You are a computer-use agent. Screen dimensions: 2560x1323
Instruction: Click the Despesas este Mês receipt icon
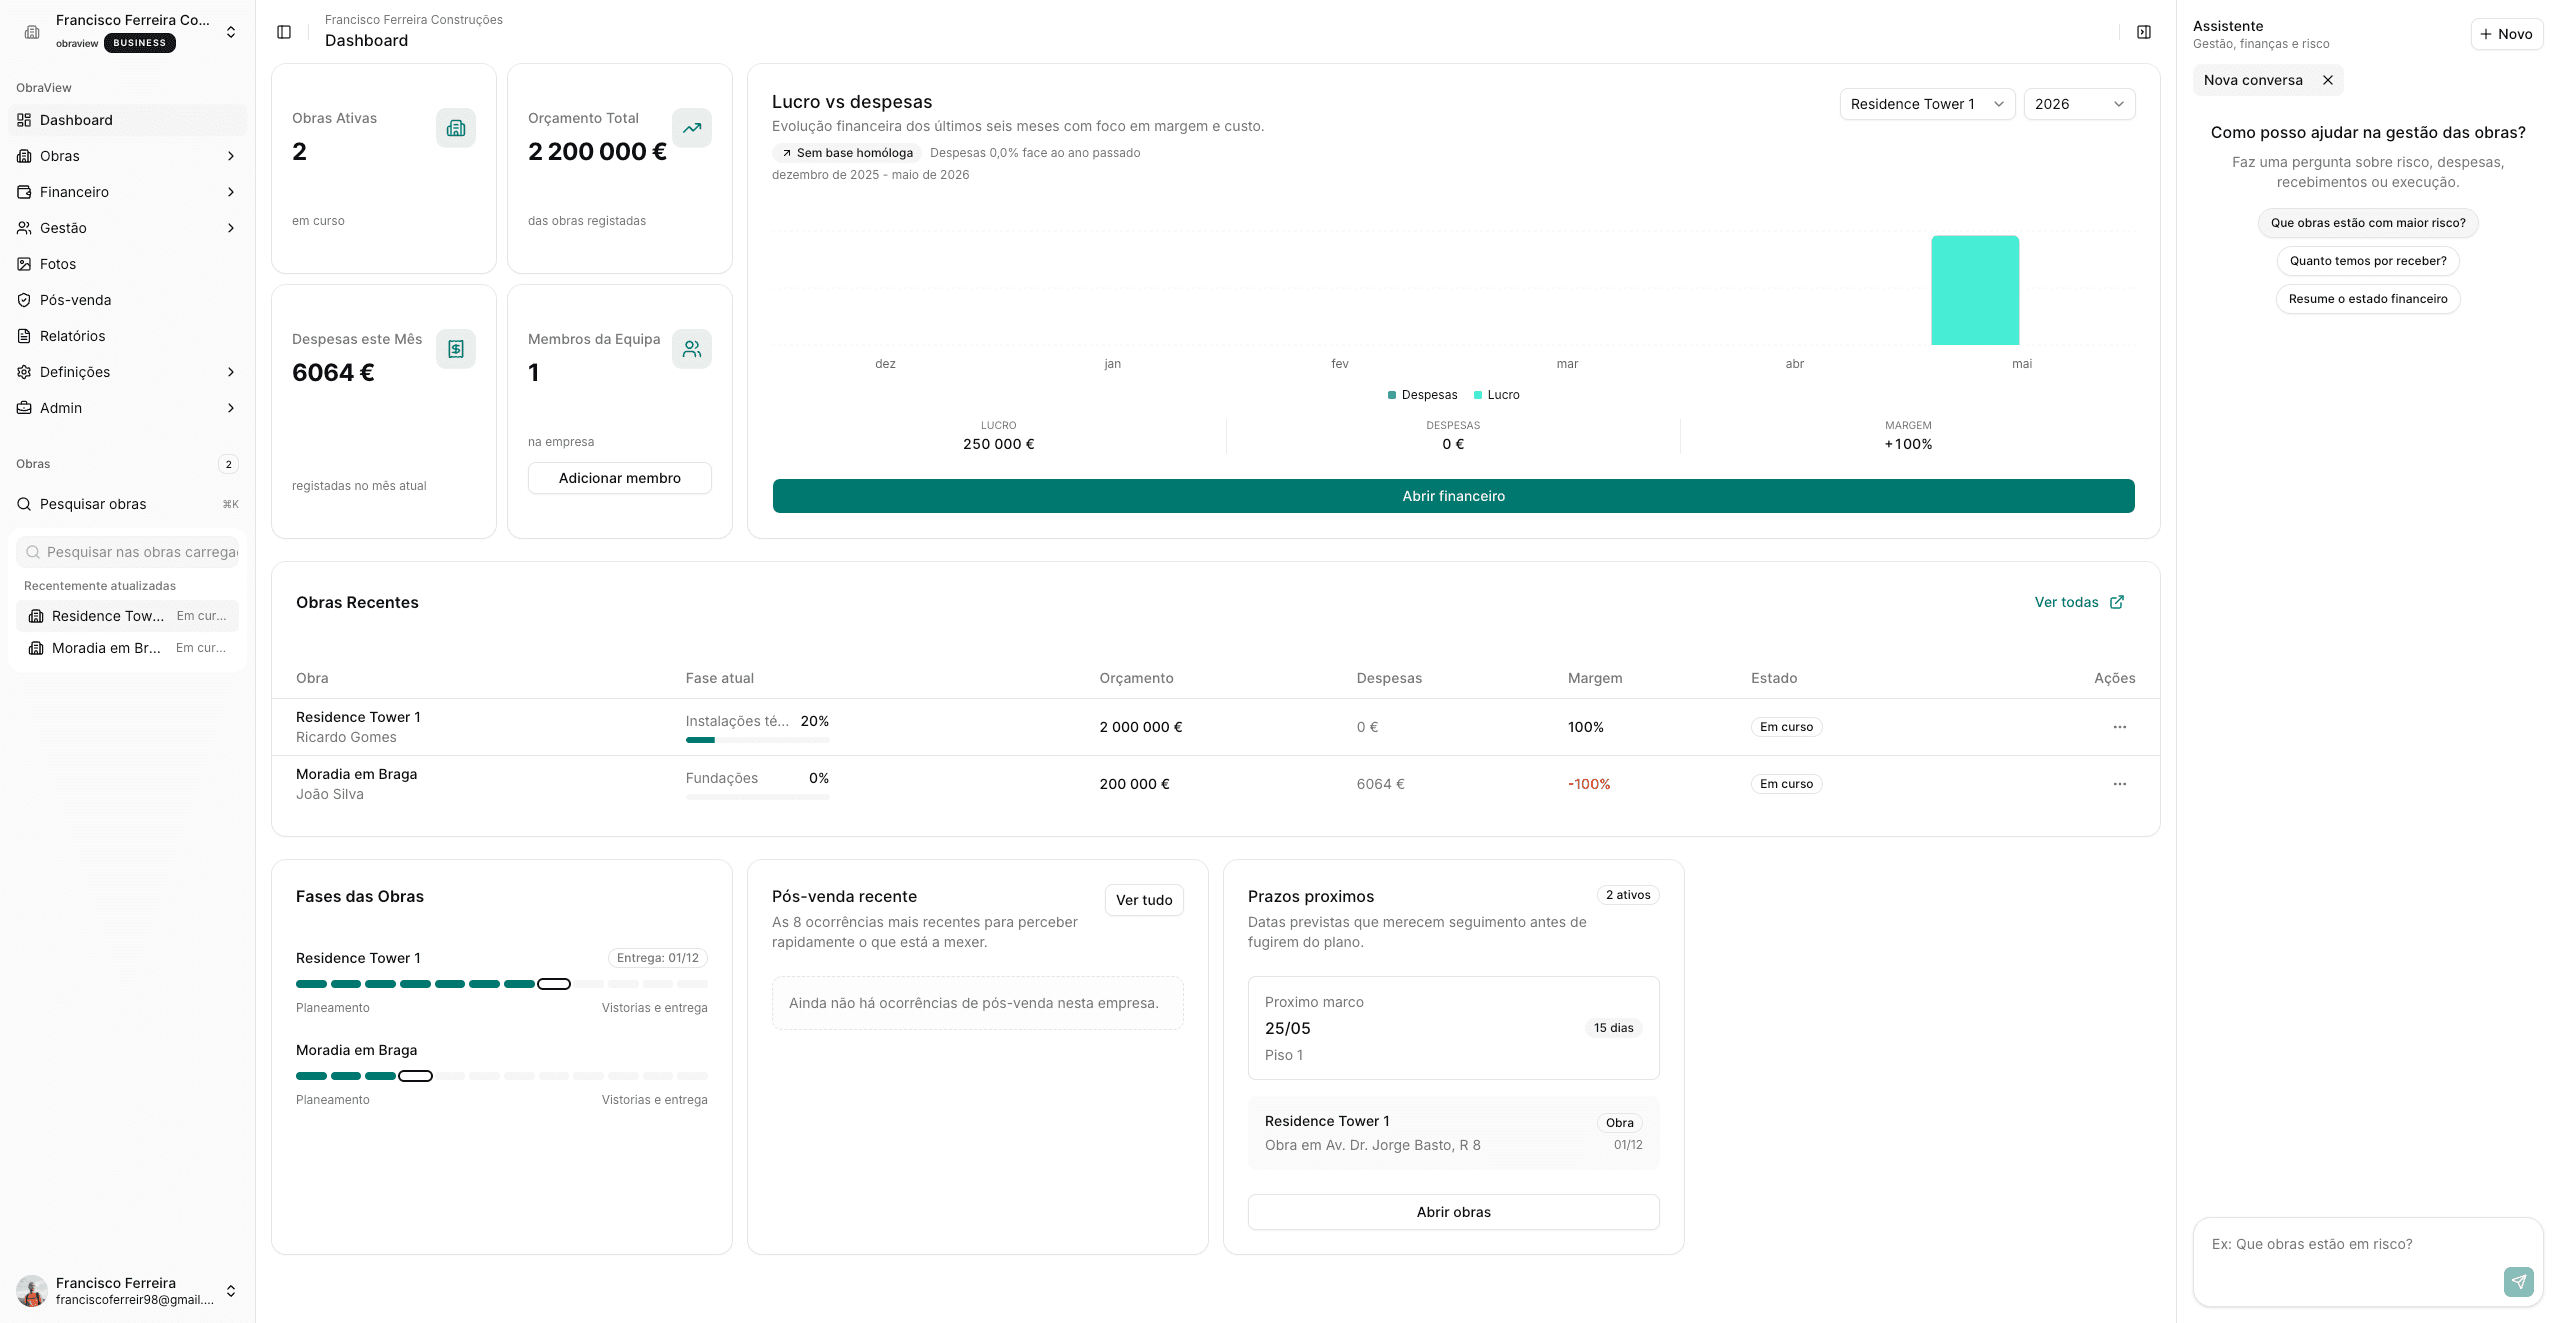pyautogui.click(x=456, y=349)
